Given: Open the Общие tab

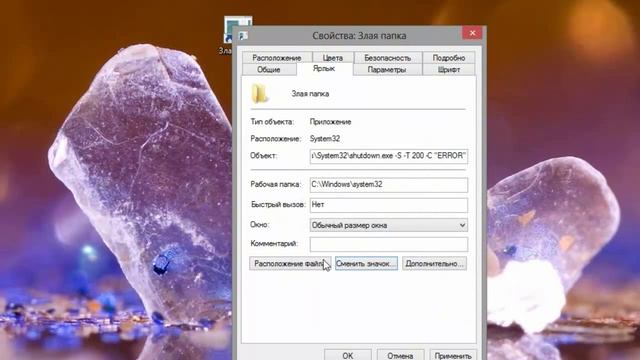Looking at the screenshot, I should (269, 69).
